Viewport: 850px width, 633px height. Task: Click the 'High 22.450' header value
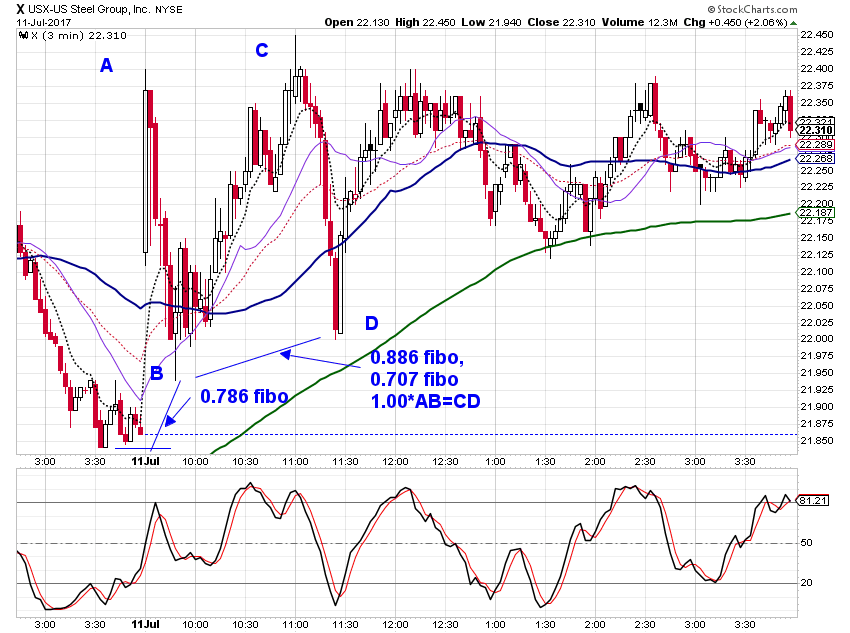pos(425,22)
